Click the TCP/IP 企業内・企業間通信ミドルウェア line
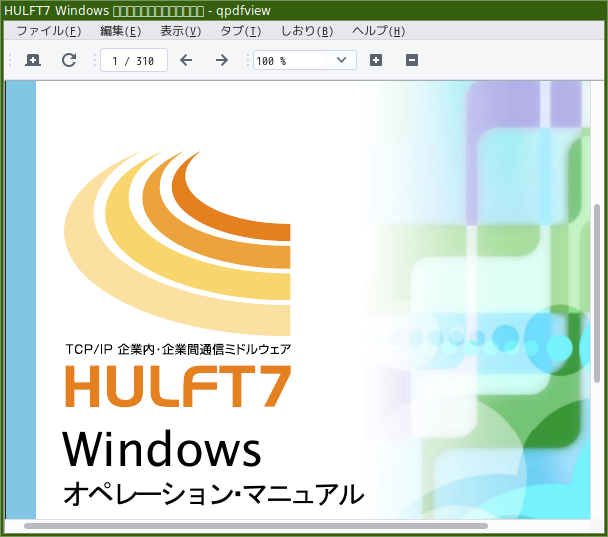 point(178,349)
